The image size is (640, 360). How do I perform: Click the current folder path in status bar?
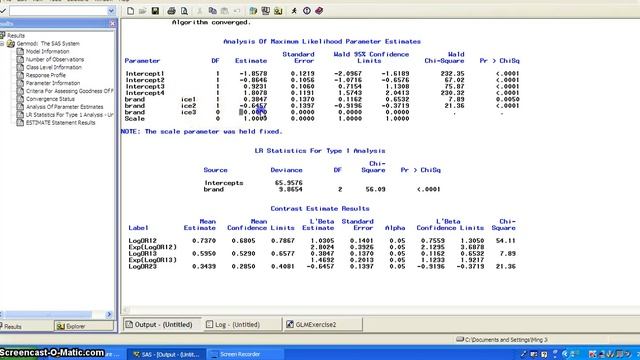click(505, 340)
